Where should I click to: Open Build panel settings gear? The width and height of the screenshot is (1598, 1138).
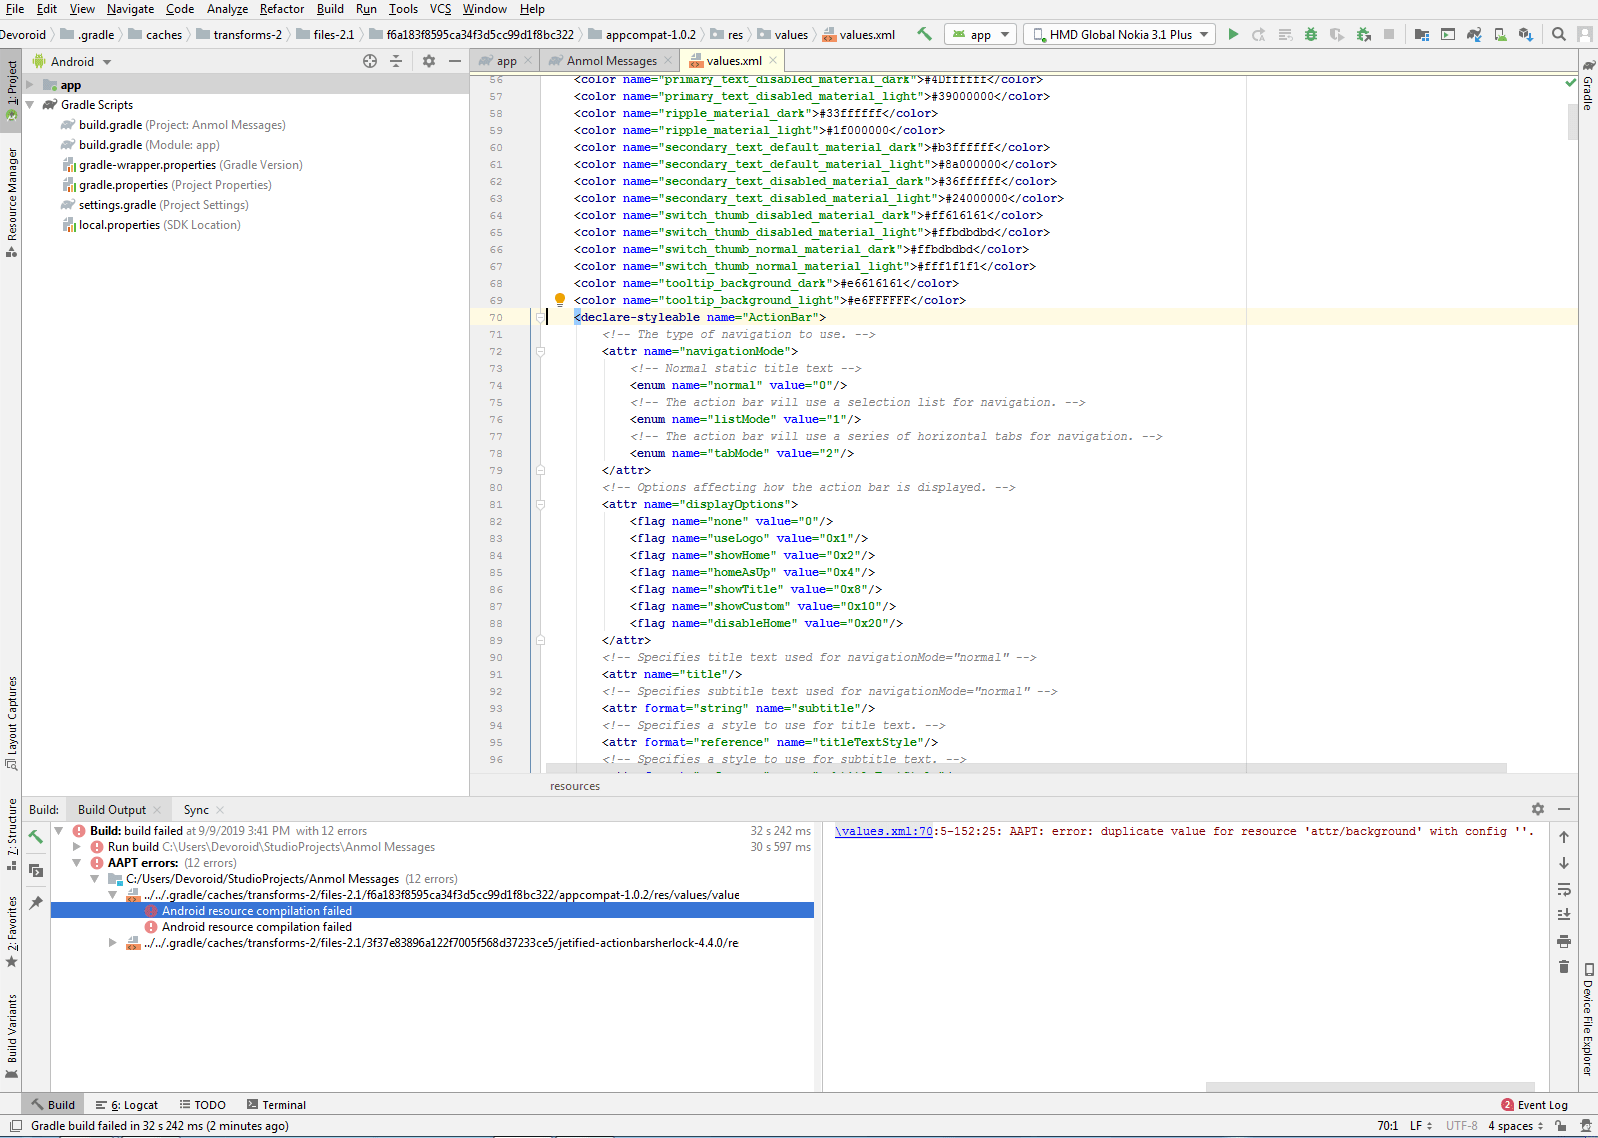(x=1538, y=809)
